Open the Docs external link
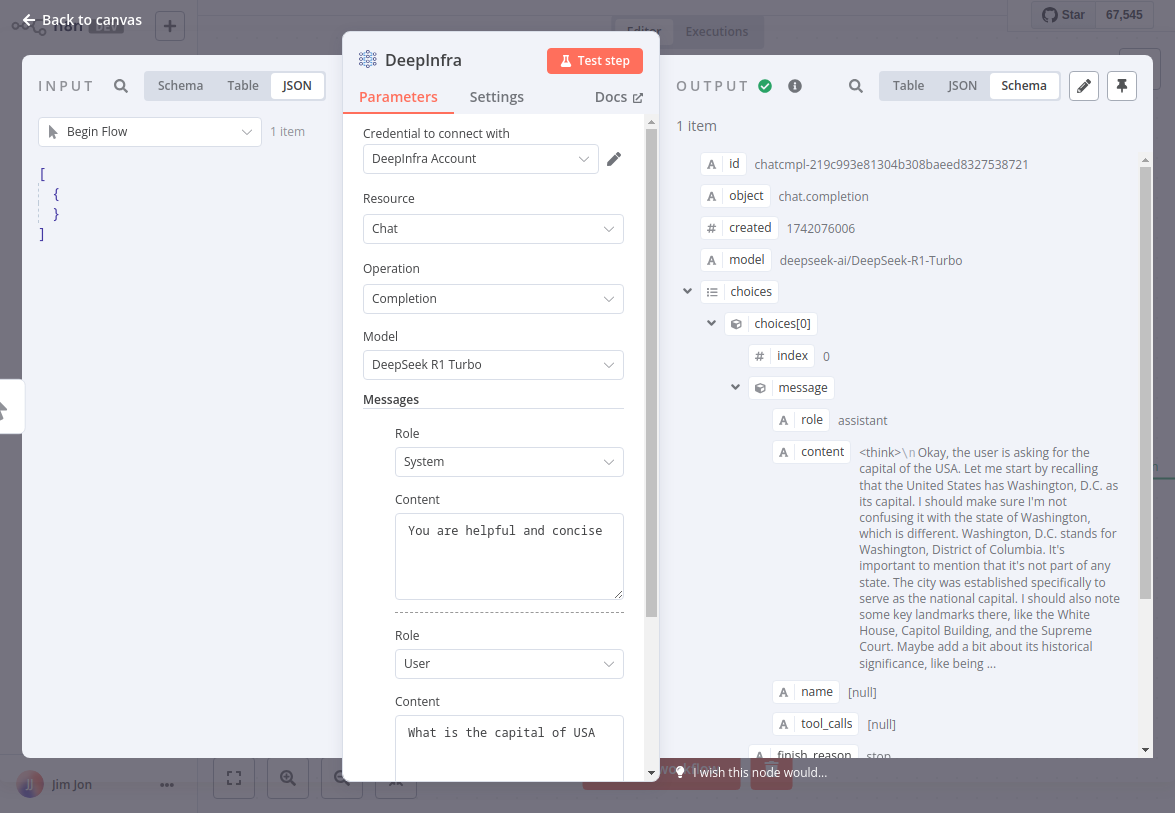Screen dimensions: 1175x813 pyautogui.click(x=618, y=97)
